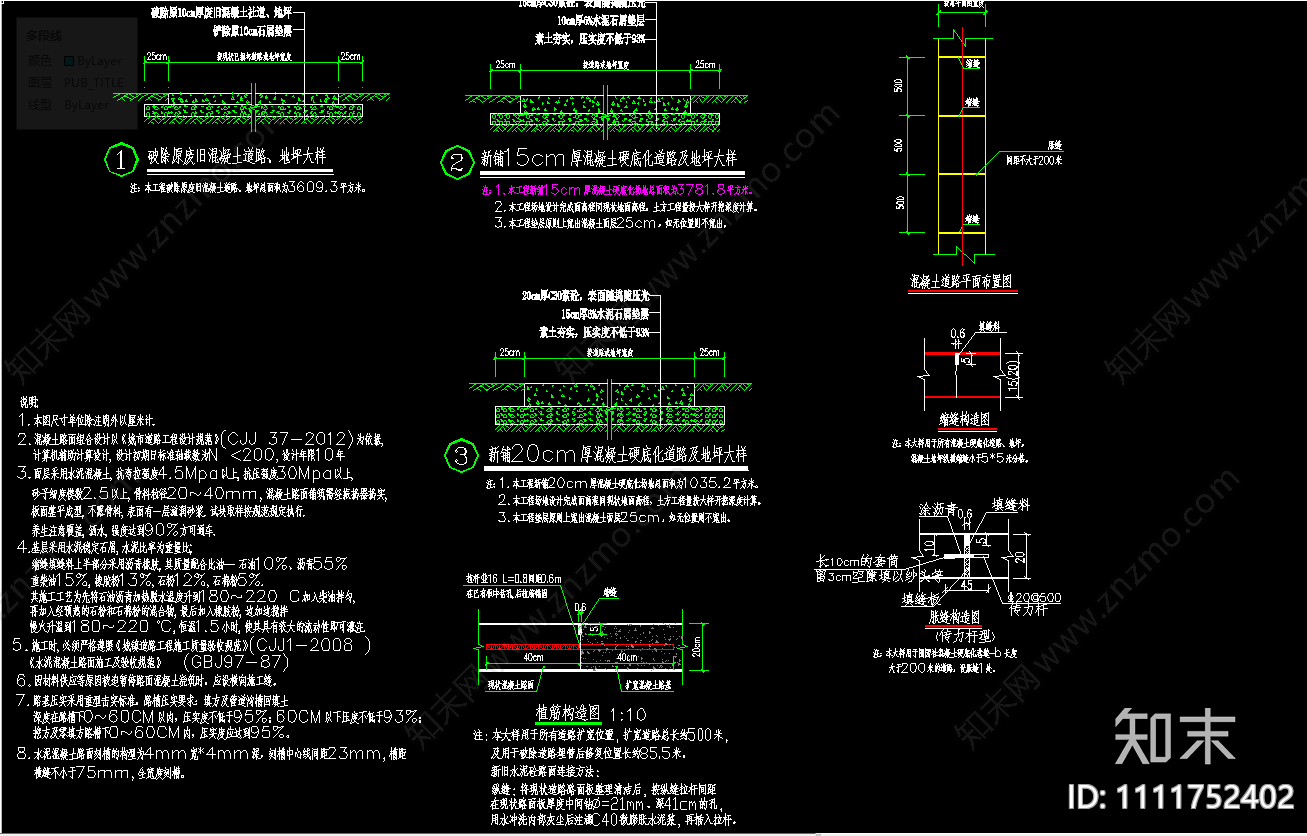Select the 多段线 tooltip heading
The image size is (1307, 836).
pos(44,36)
